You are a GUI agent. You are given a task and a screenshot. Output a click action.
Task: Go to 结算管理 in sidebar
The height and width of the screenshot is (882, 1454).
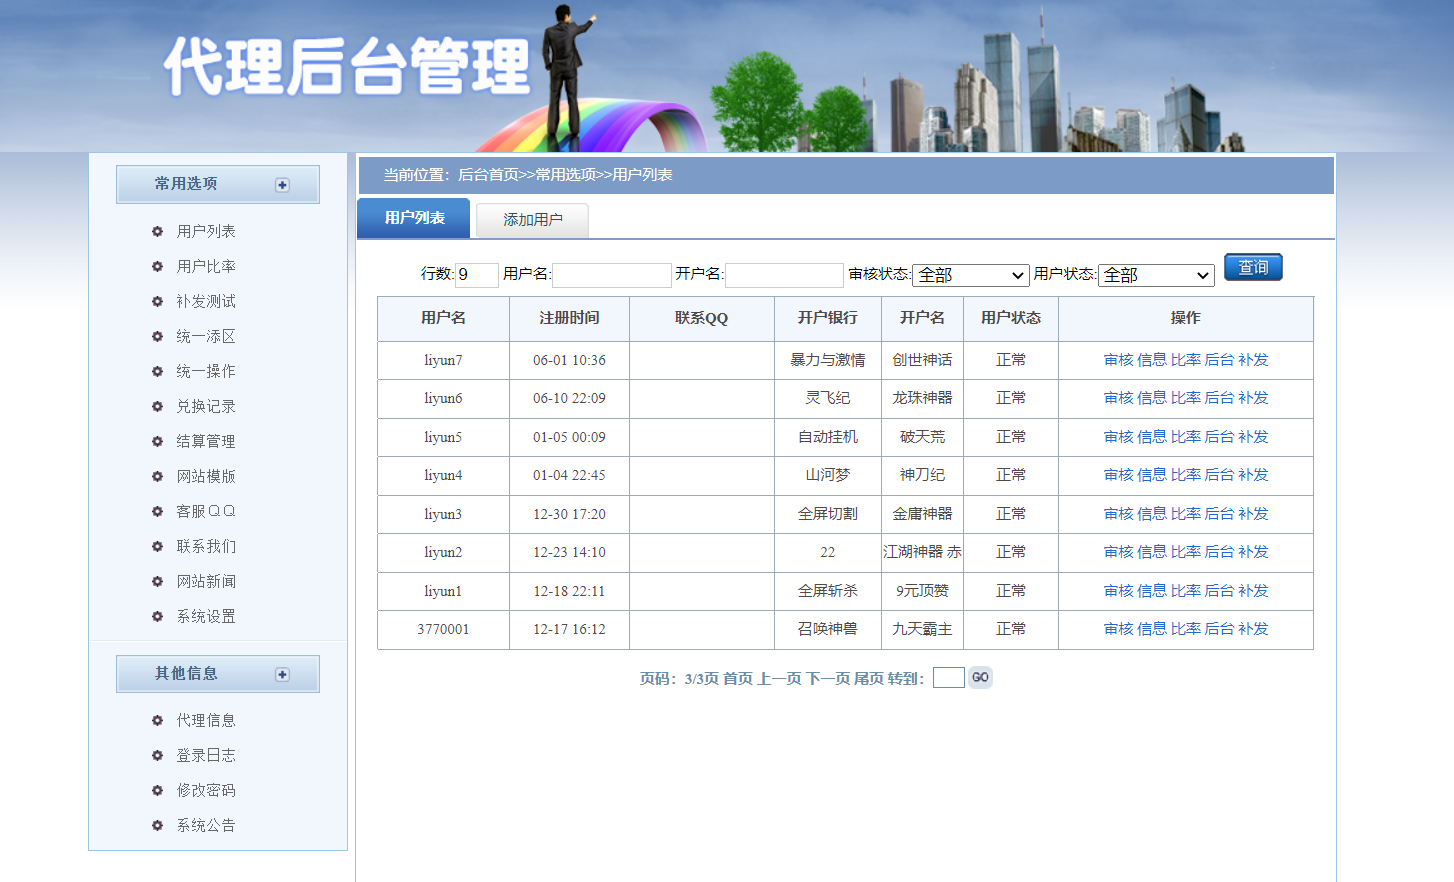pos(206,441)
